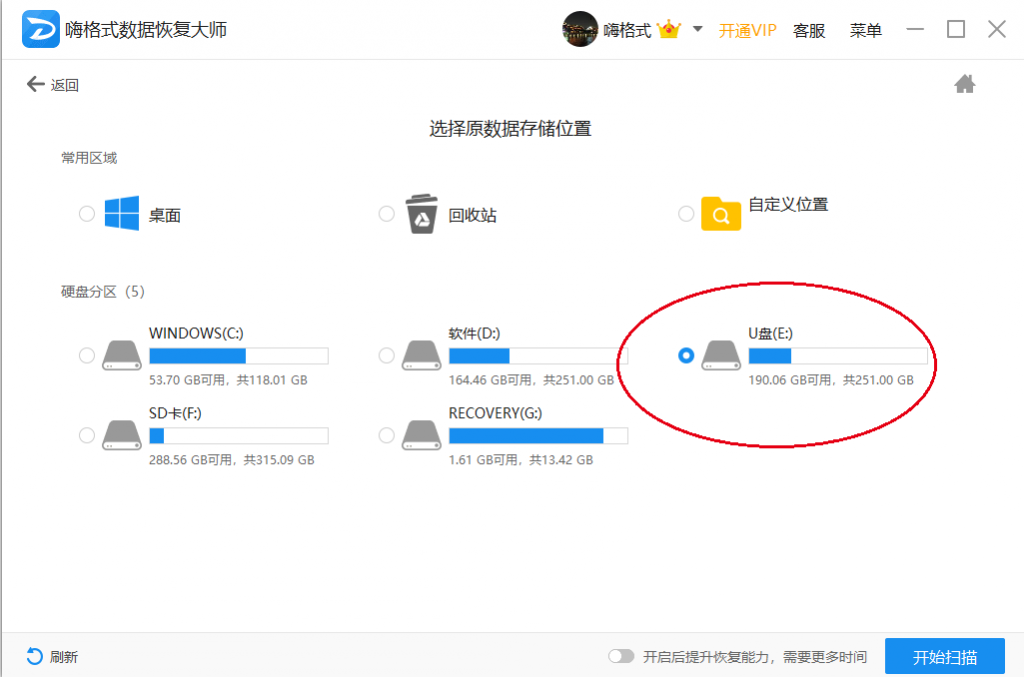Screen dimensions: 1024x677
Task: Click the SD卡(F:) drive icon
Action: pyautogui.click(x=122, y=435)
